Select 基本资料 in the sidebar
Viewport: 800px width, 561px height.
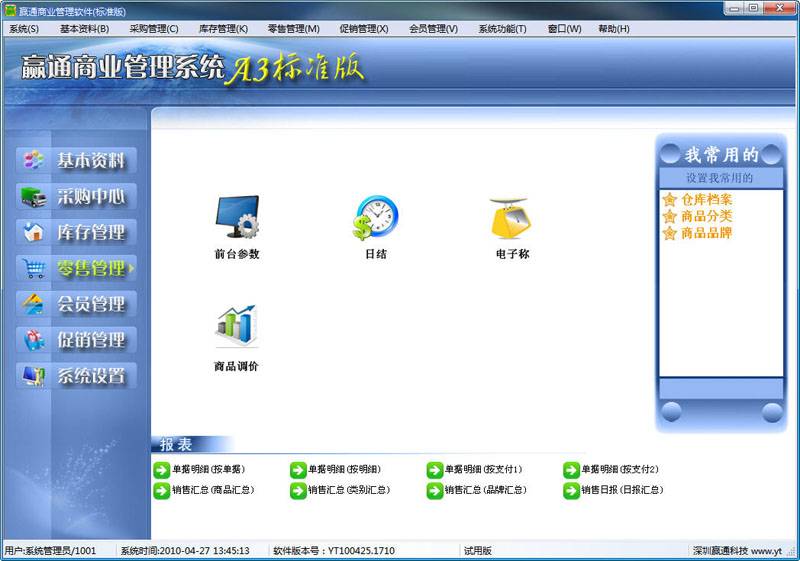tap(77, 160)
